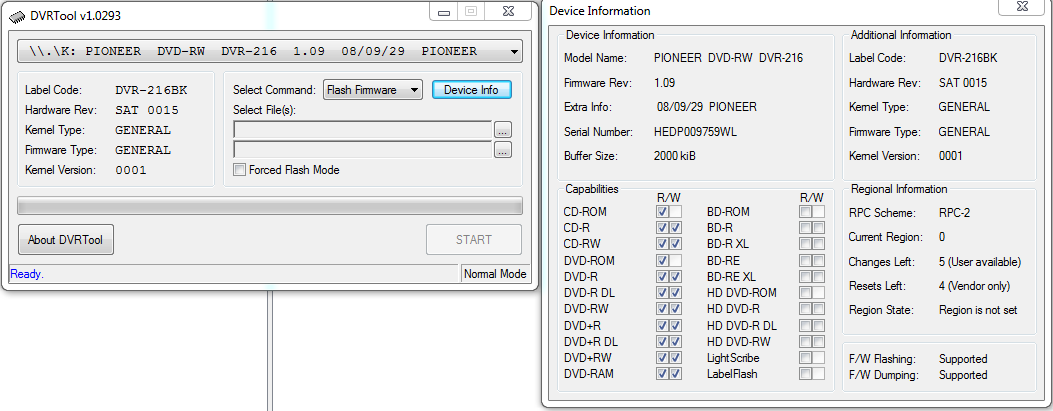Toggle the CD-RW read checkbox
Screen dimensions: 1053x411
pyautogui.click(x=663, y=244)
